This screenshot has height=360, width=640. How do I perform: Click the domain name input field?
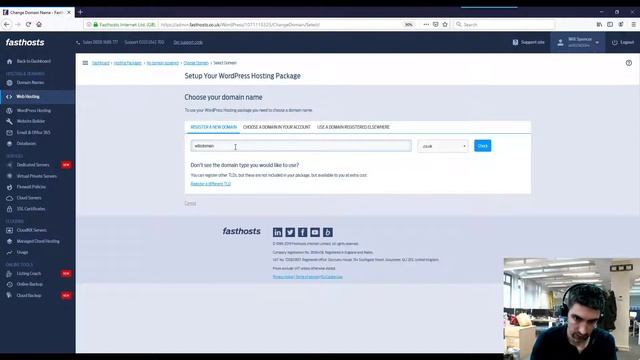pos(301,146)
